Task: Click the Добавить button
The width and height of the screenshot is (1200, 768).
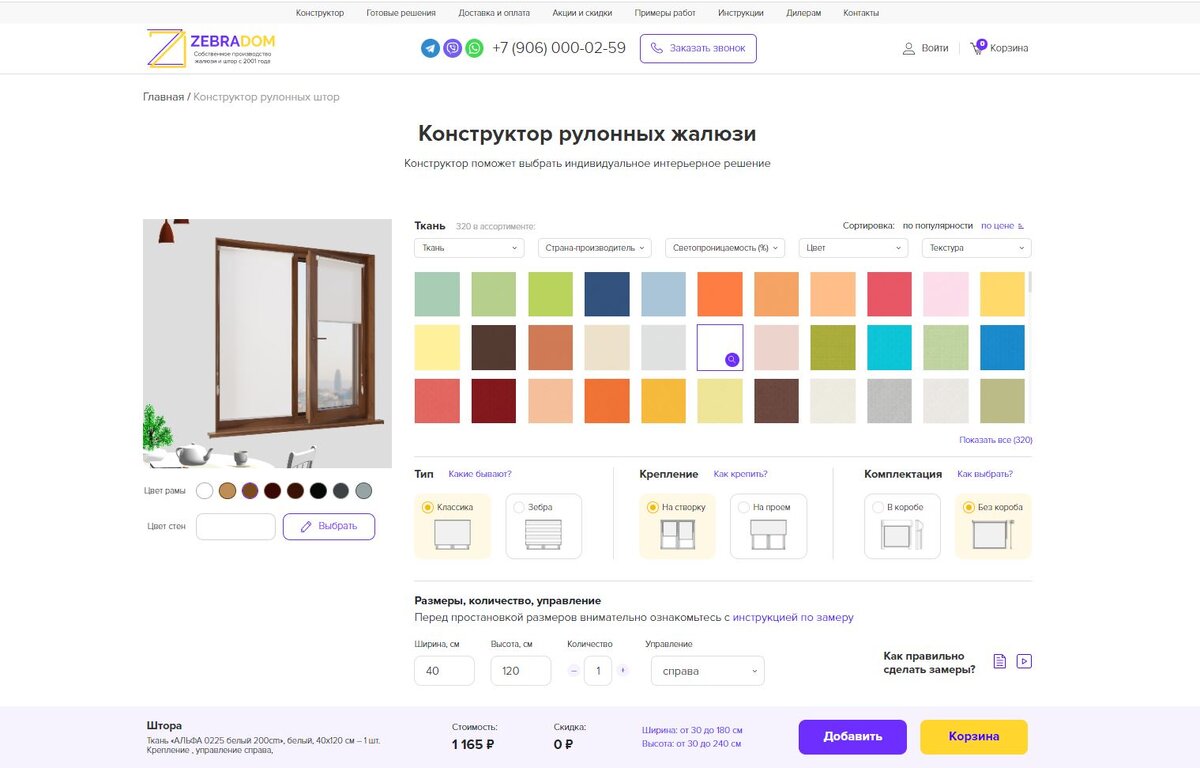Action: [851, 736]
